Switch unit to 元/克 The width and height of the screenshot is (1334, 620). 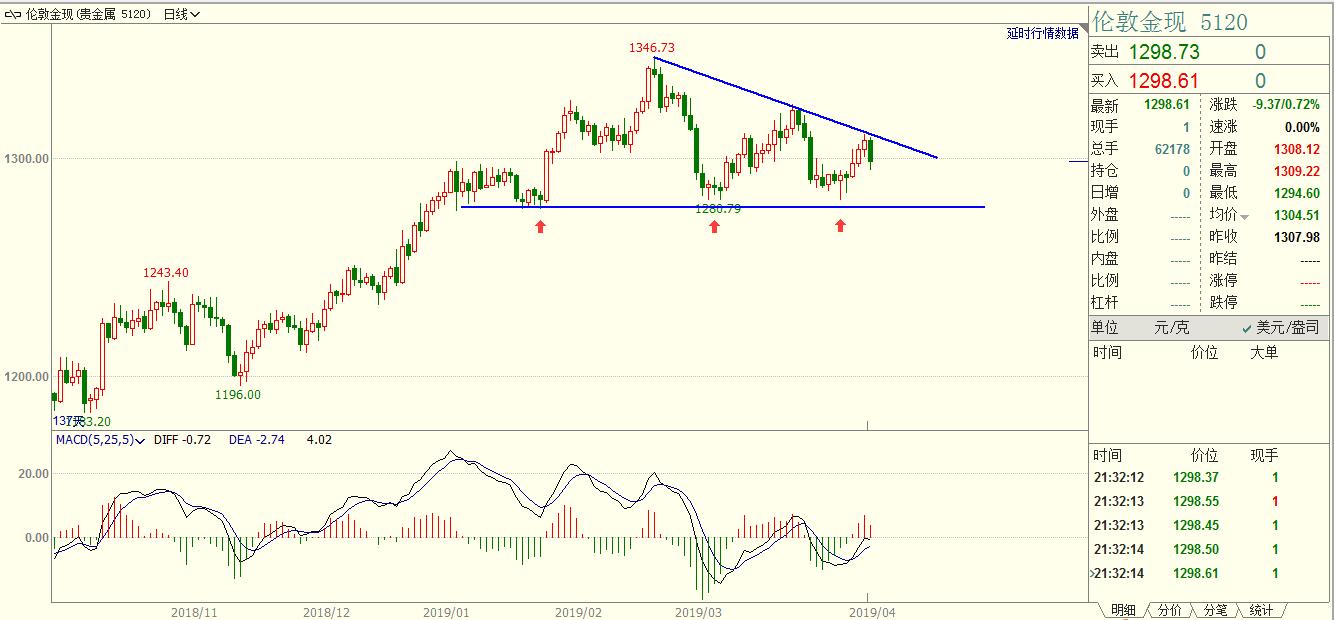tap(1171, 328)
